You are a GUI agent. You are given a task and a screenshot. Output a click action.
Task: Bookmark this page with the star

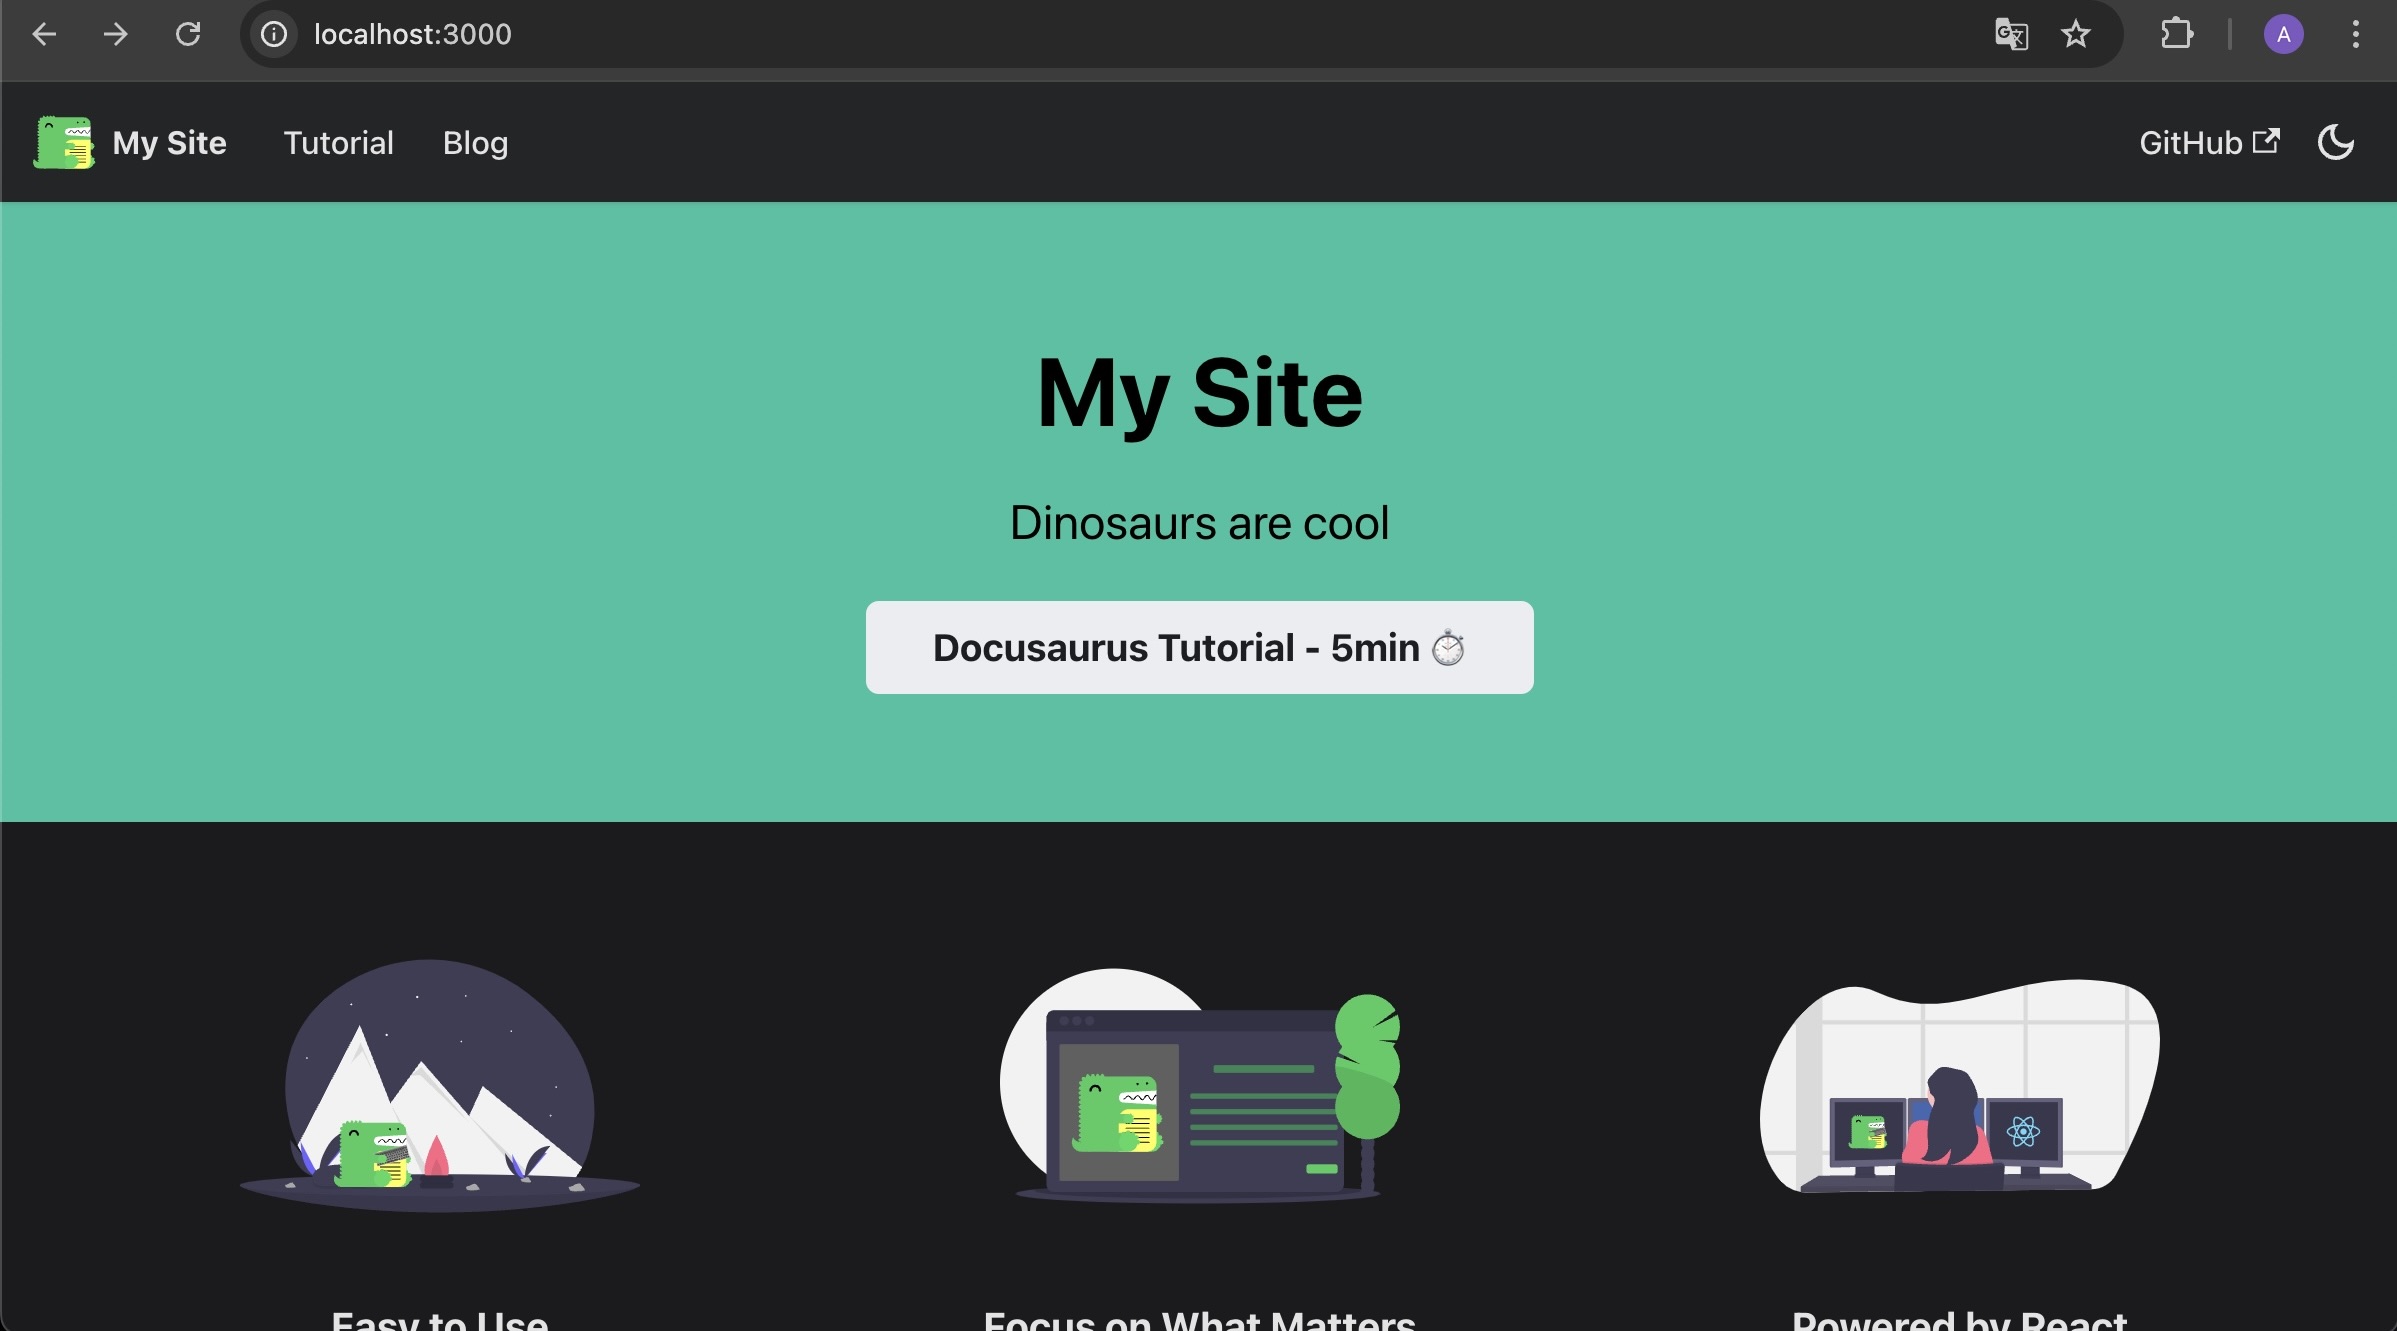(2076, 34)
